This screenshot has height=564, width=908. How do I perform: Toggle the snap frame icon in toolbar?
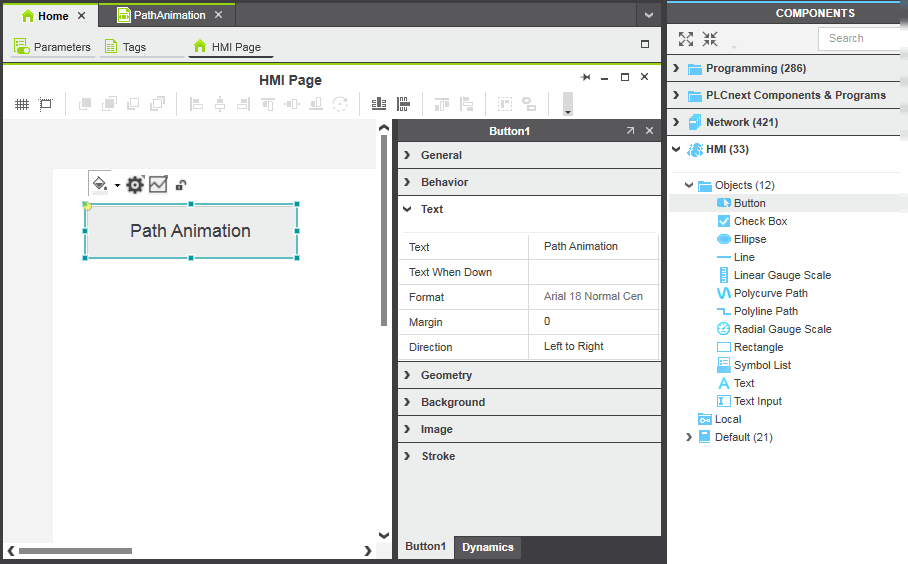tap(46, 104)
